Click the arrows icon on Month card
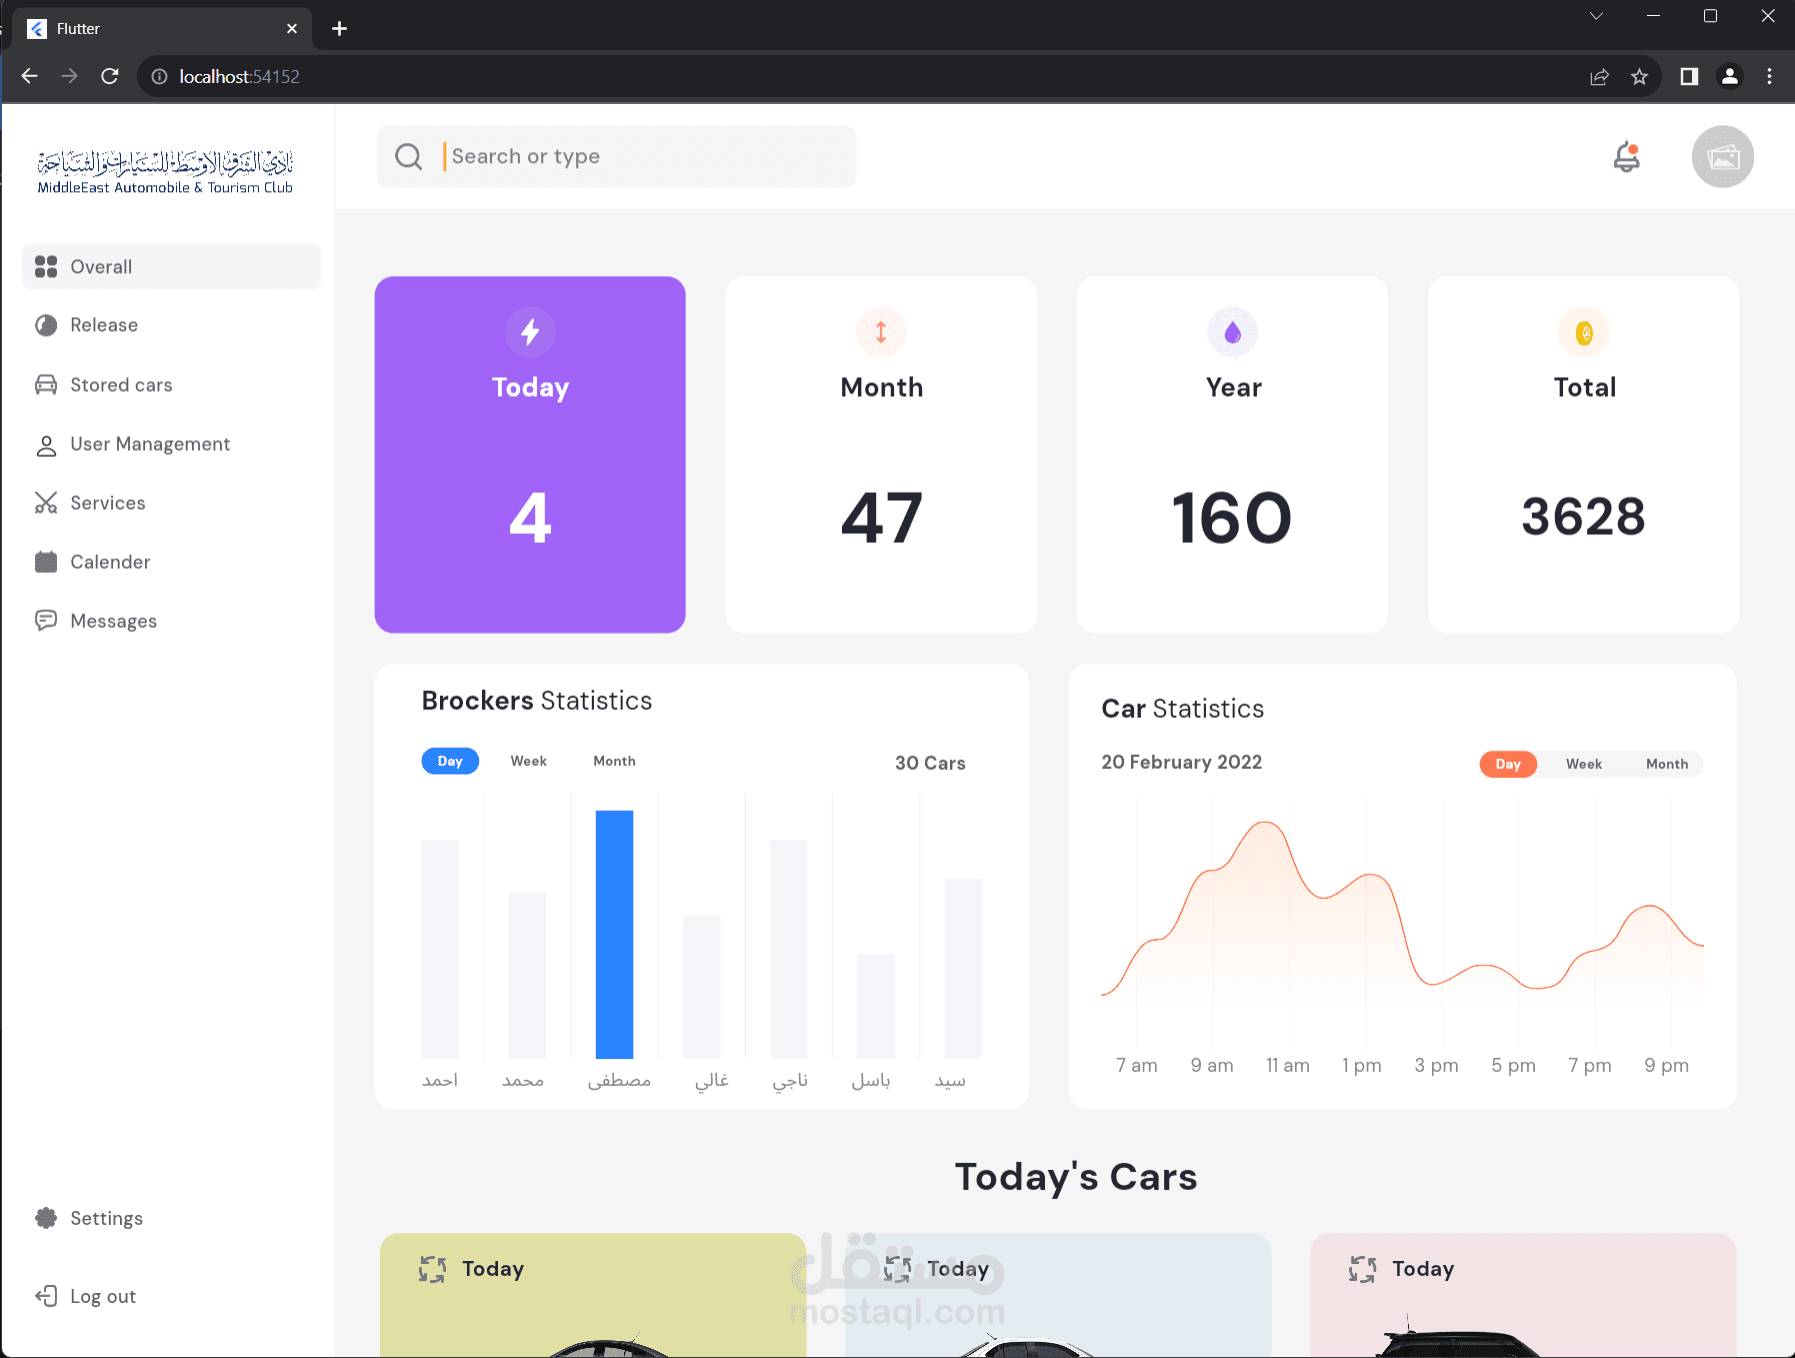Image resolution: width=1795 pixels, height=1358 pixels. point(881,332)
